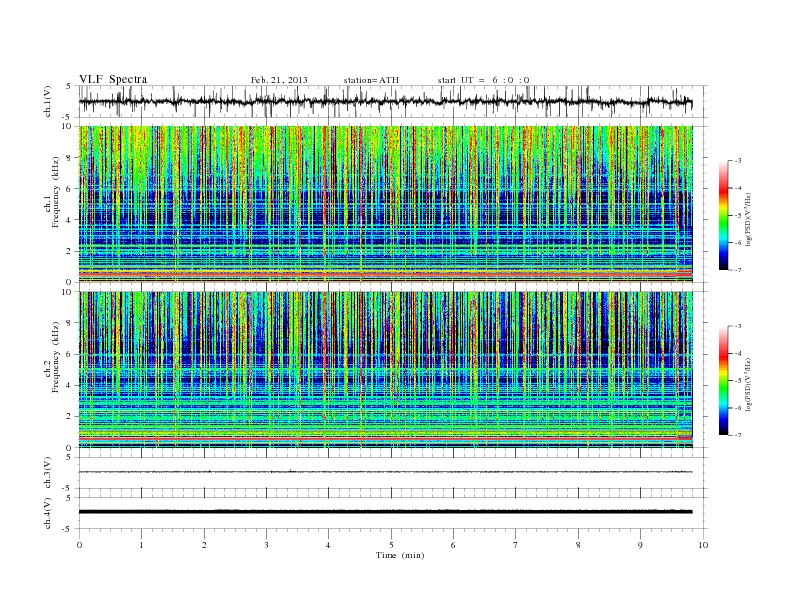Image resolution: width=792 pixels, height=612 pixels.
Task: Click the ch.1 spectrogram PSD color bar
Action: point(723,216)
